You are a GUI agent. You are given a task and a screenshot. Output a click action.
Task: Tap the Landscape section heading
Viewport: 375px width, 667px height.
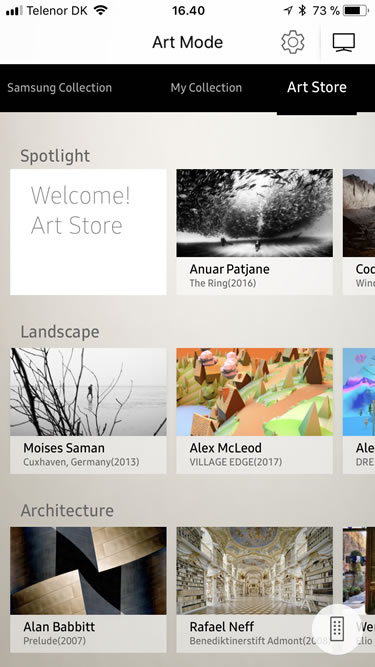[x=60, y=332]
